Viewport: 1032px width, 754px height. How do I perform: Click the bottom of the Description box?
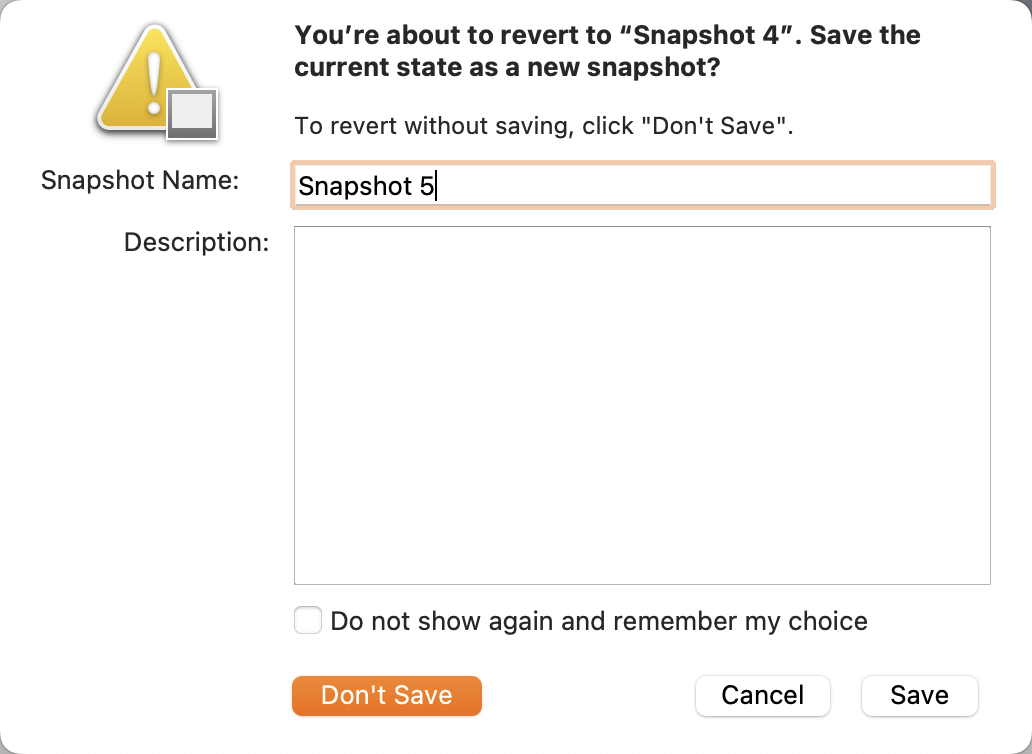tap(641, 568)
